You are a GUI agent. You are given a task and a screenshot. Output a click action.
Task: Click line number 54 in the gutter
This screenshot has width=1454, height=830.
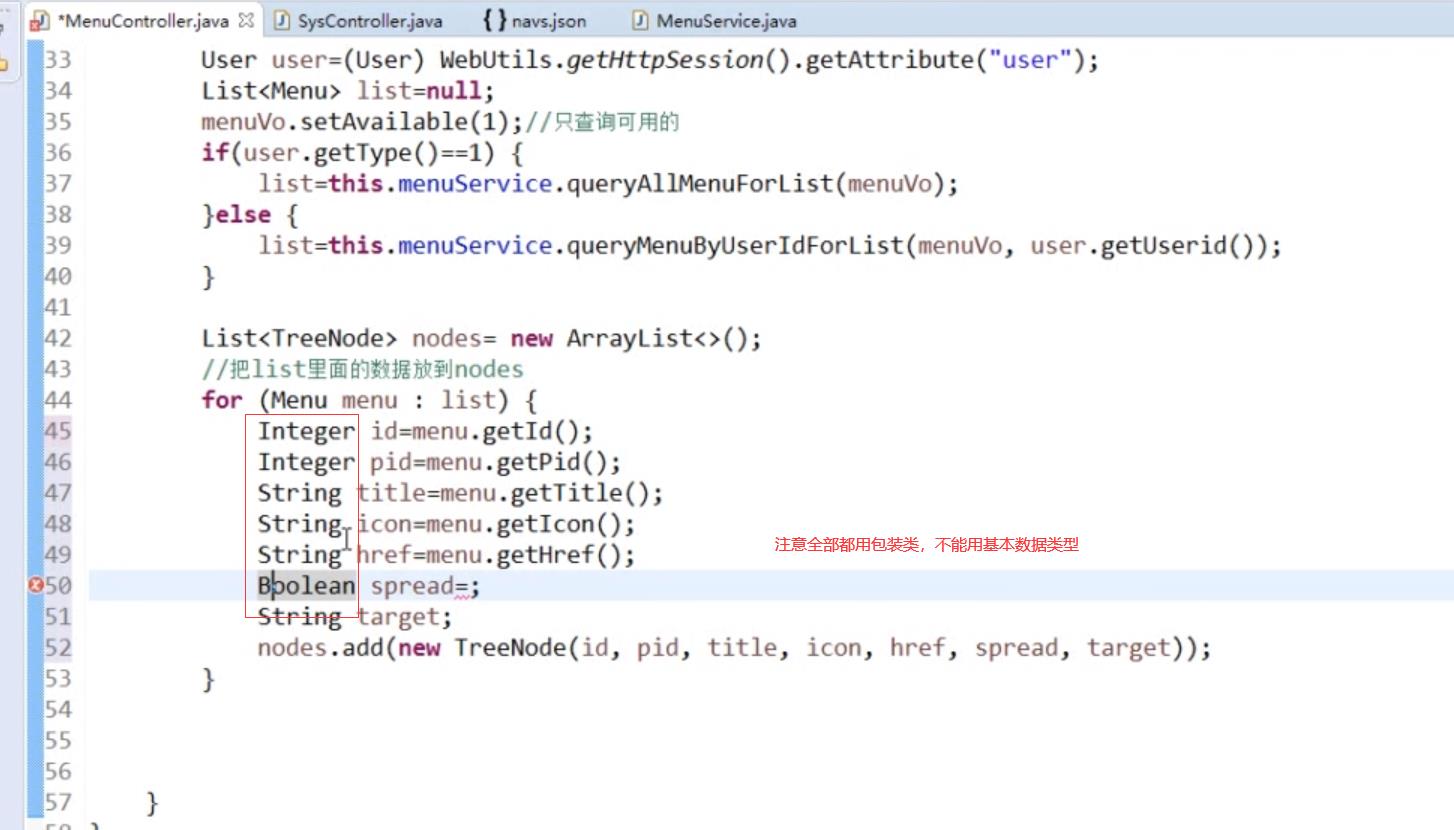tap(58, 710)
